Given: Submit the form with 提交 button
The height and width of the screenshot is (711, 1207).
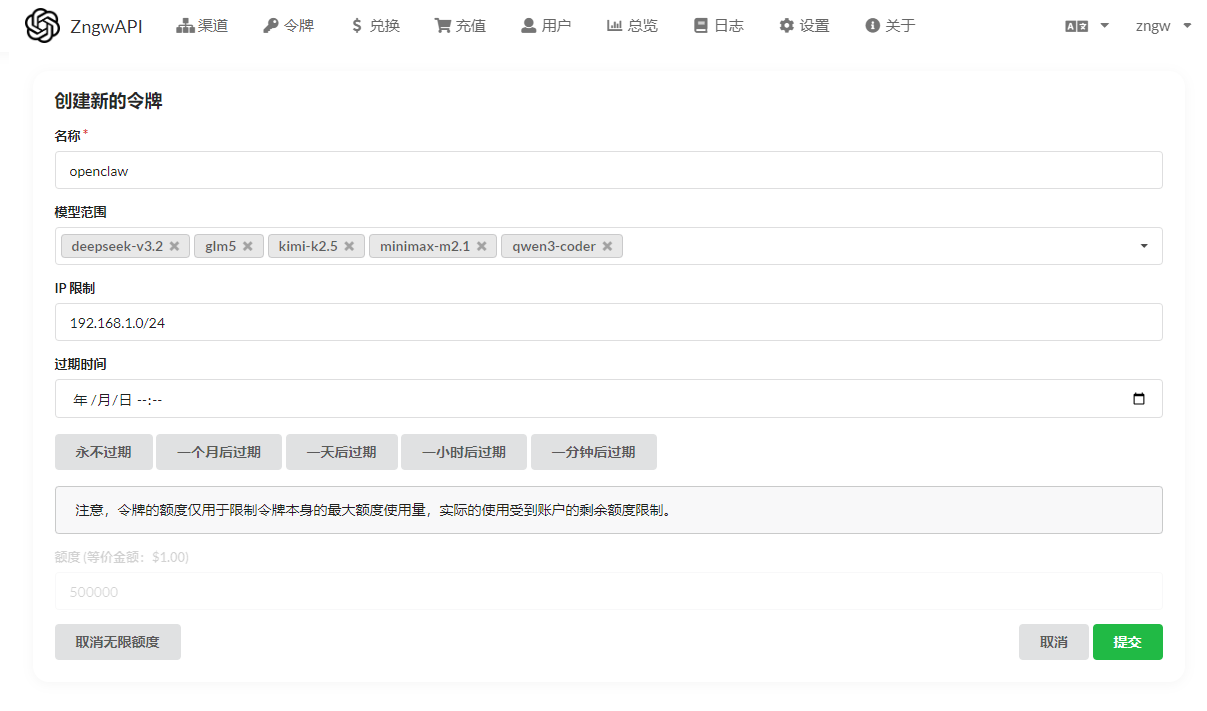Looking at the screenshot, I should coord(1127,642).
